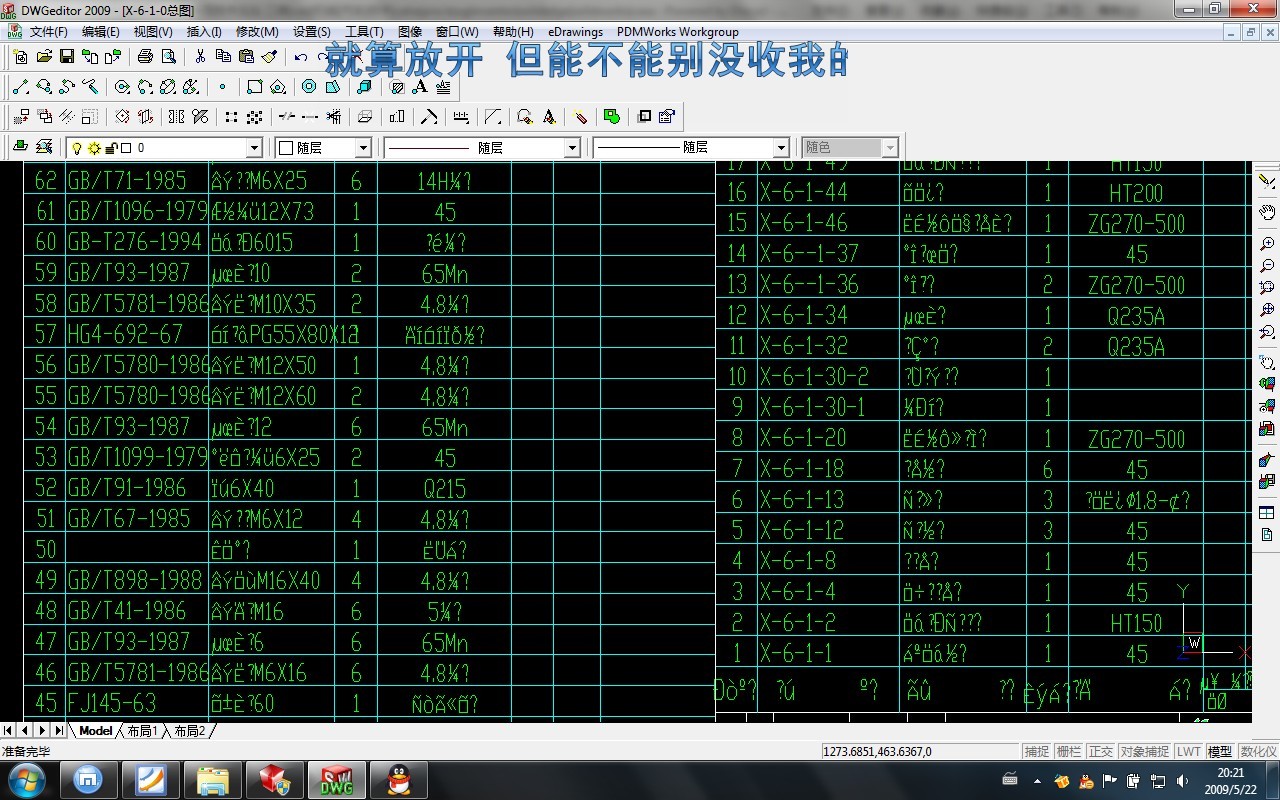Click the Print icon
This screenshot has height=800, width=1280.
point(145,57)
